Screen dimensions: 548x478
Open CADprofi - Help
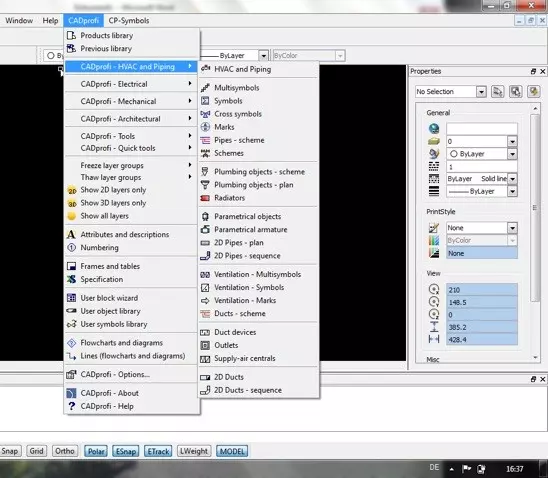[x=107, y=406]
